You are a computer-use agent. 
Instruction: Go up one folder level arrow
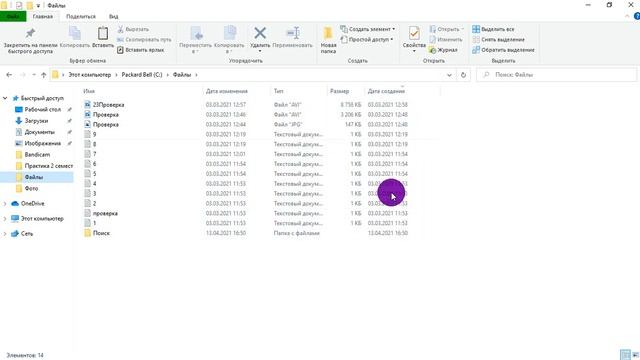(x=44, y=75)
